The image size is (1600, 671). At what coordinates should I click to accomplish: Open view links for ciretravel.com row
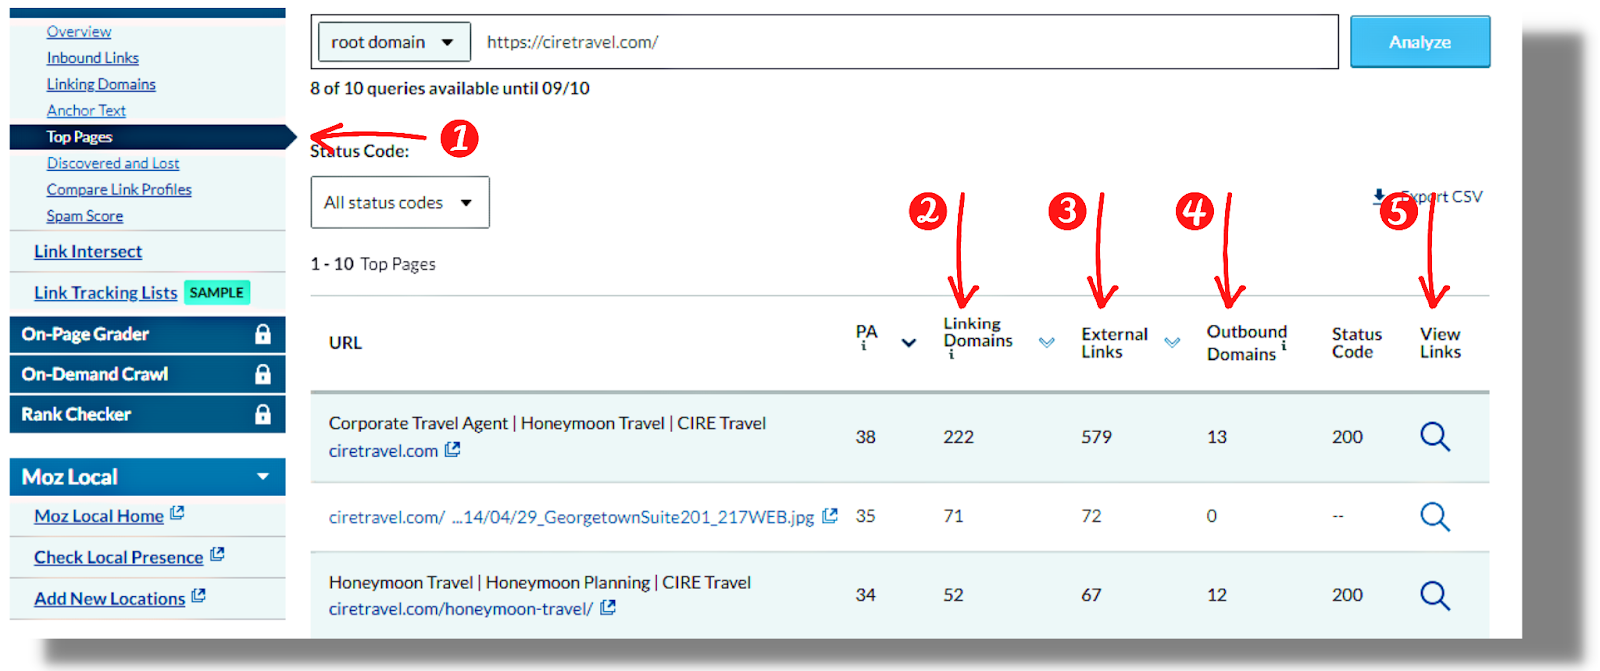pyautogui.click(x=1435, y=437)
